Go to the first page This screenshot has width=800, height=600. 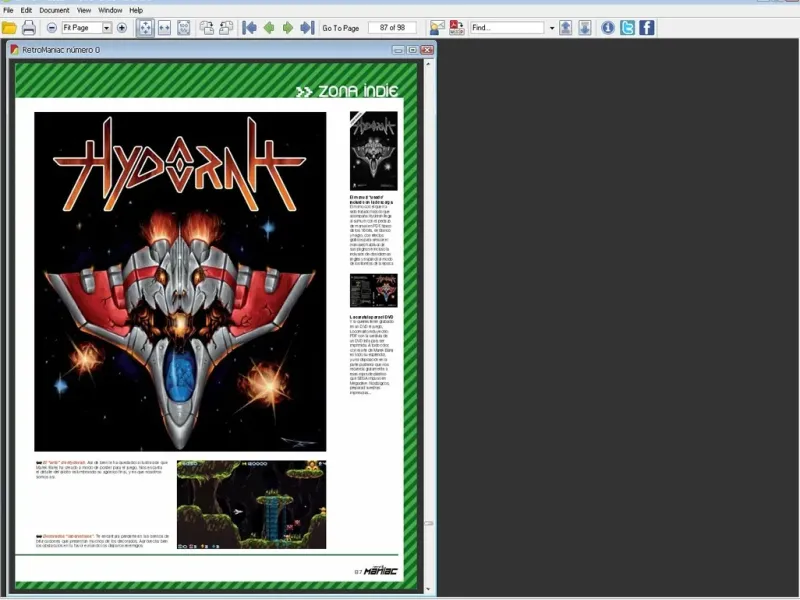point(249,28)
